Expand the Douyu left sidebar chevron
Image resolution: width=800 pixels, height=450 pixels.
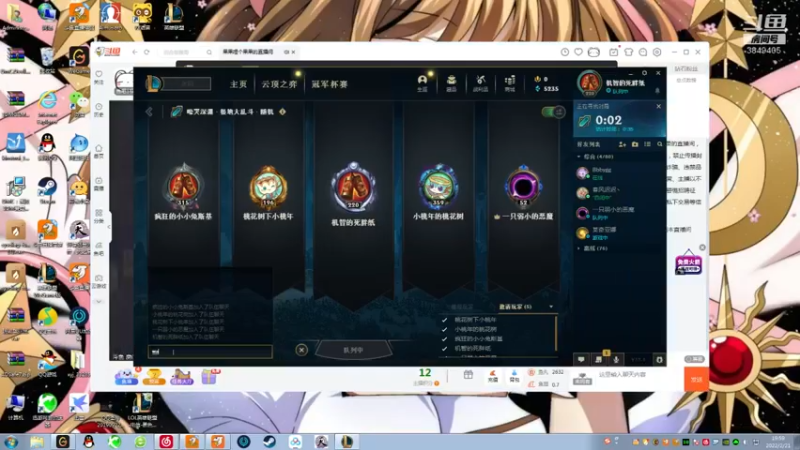(99, 302)
